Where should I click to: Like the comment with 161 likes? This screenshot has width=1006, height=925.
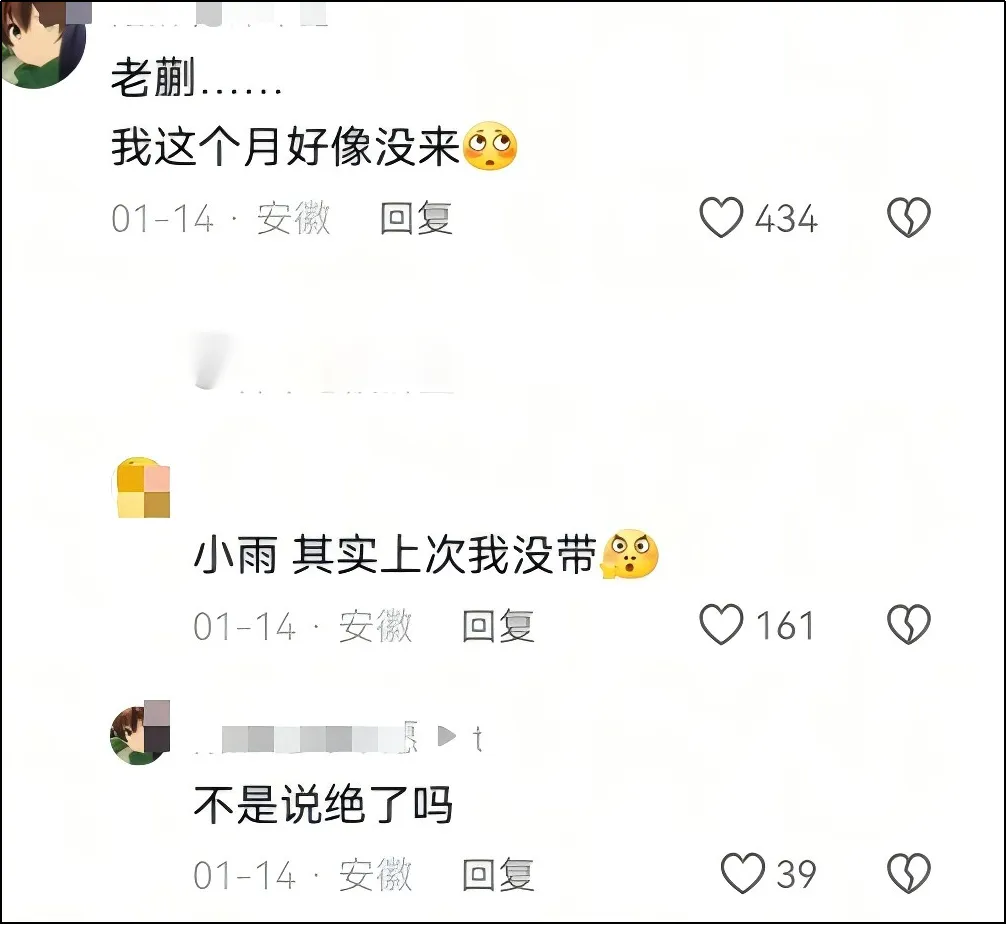point(721,624)
